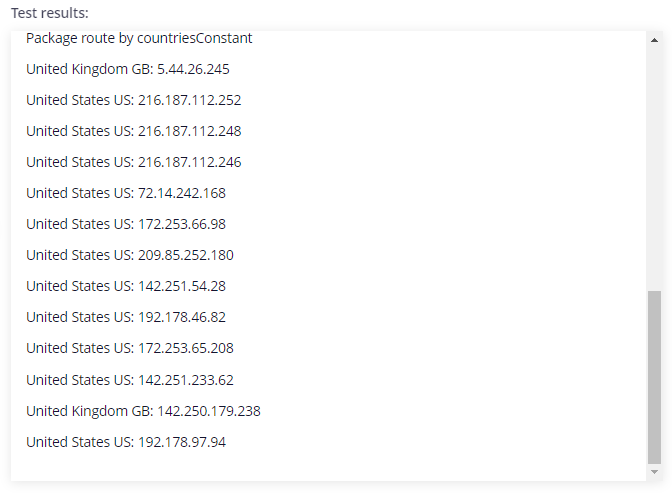Select the United Kingdom GB: 5.44.26.245 line
The width and height of the screenshot is (672, 493).
click(128, 69)
